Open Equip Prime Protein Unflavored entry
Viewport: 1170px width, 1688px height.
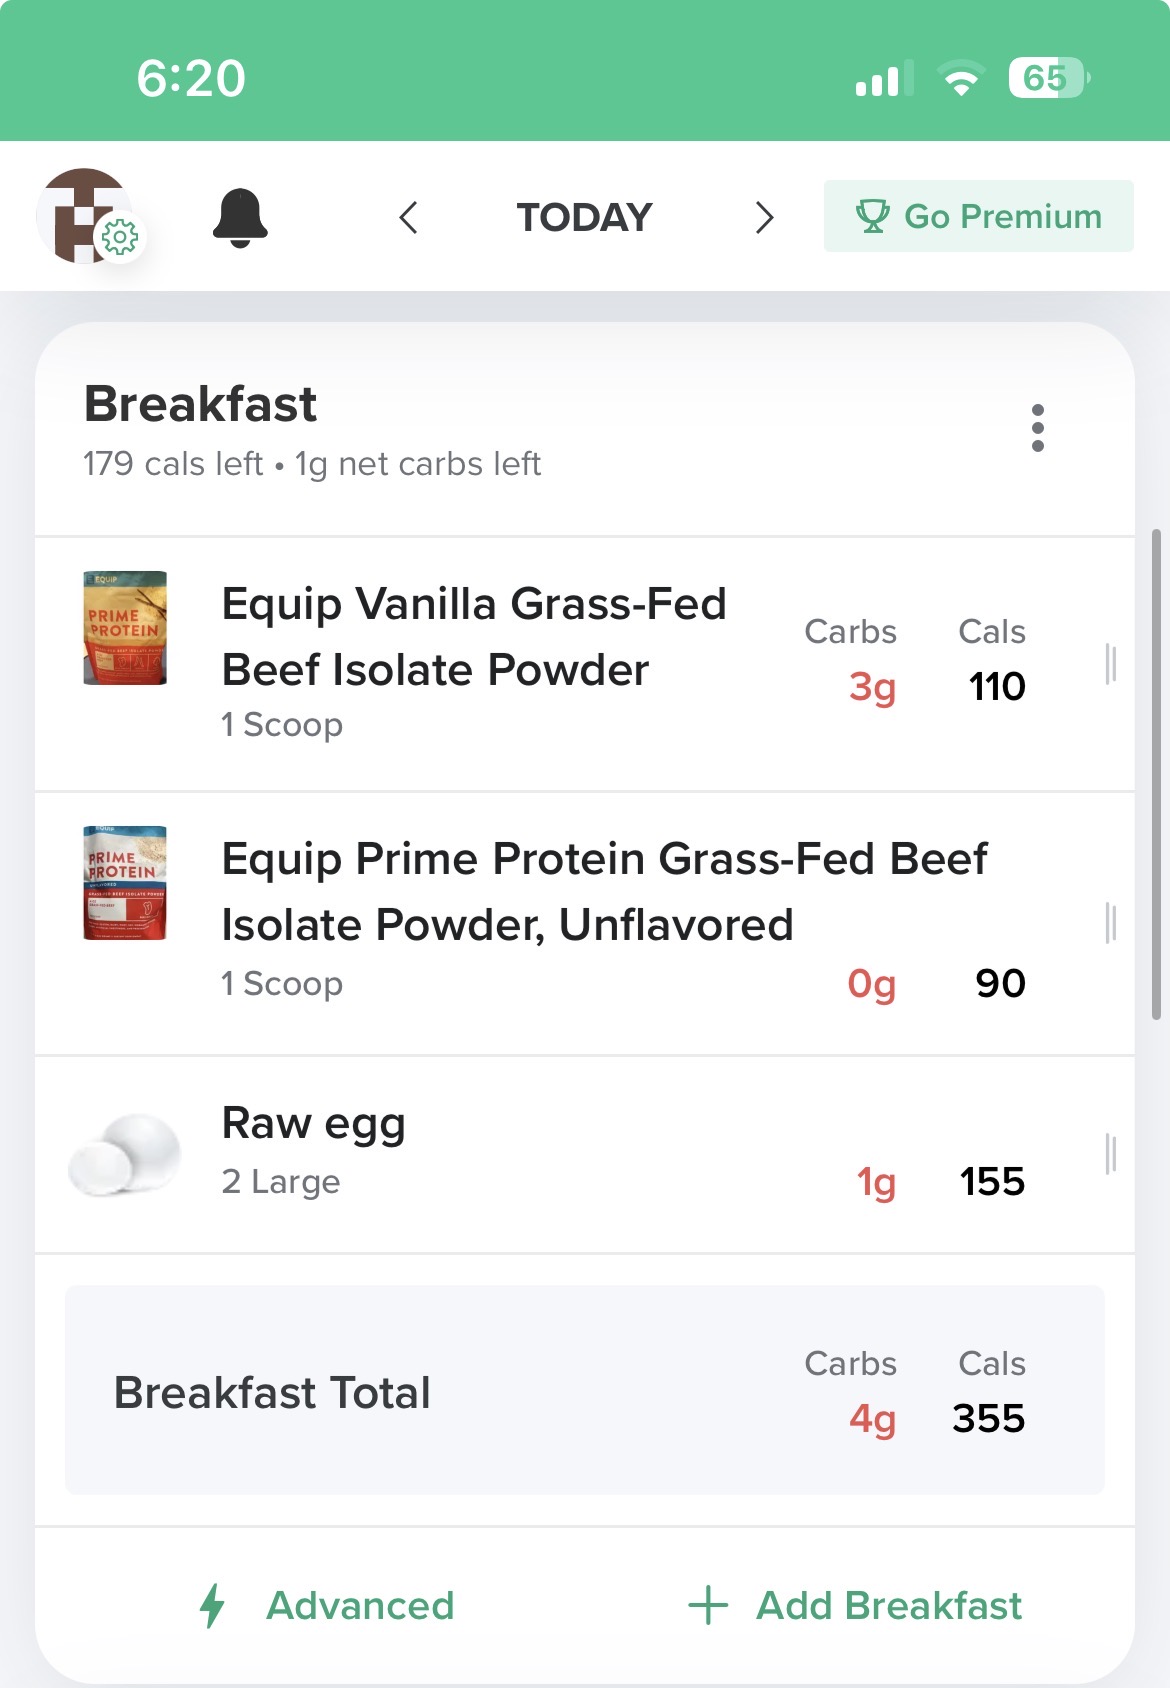click(604, 892)
